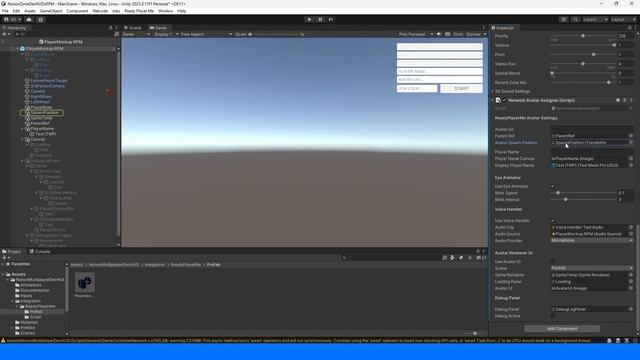Screen dimensions: 640x360
Task: Click the START button in the game view
Action: coord(461,89)
